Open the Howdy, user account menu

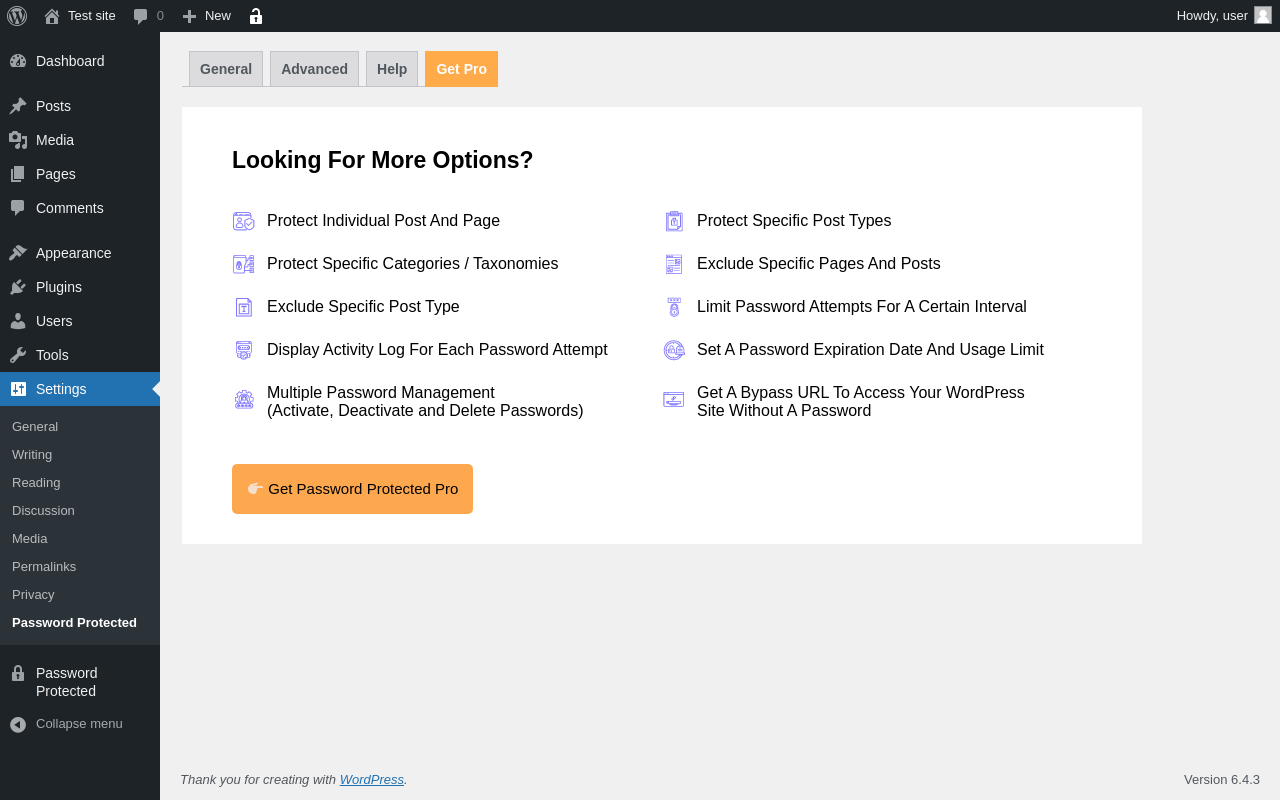coord(1211,16)
